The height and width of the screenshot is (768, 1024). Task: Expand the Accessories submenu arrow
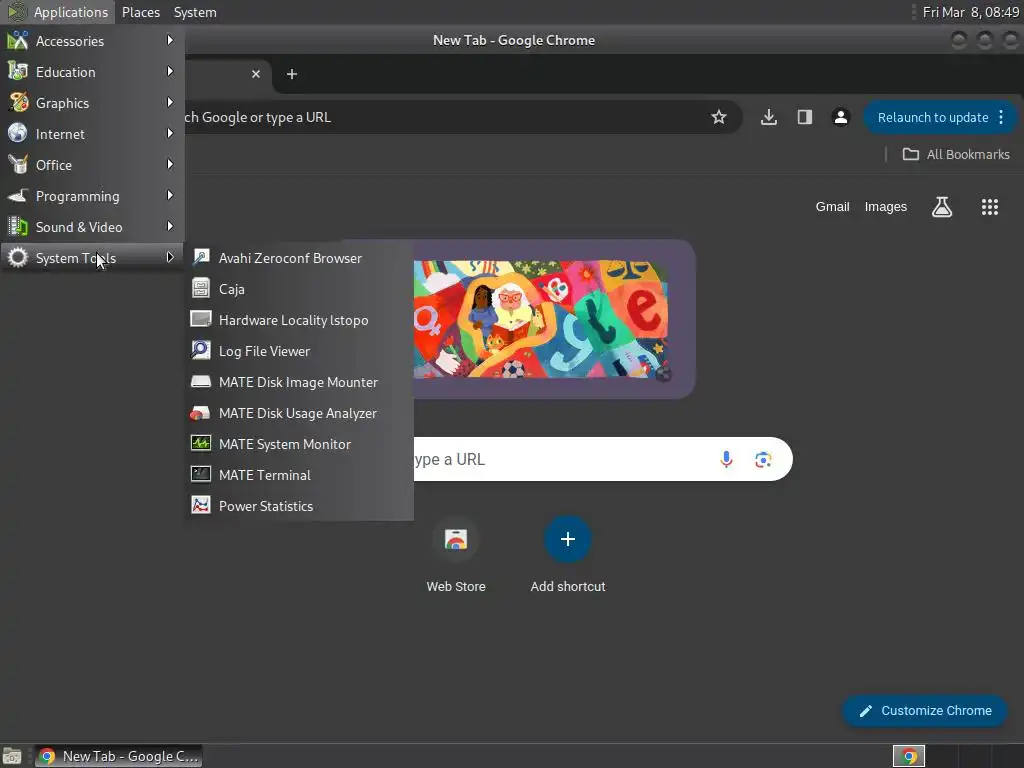pyautogui.click(x=170, y=40)
